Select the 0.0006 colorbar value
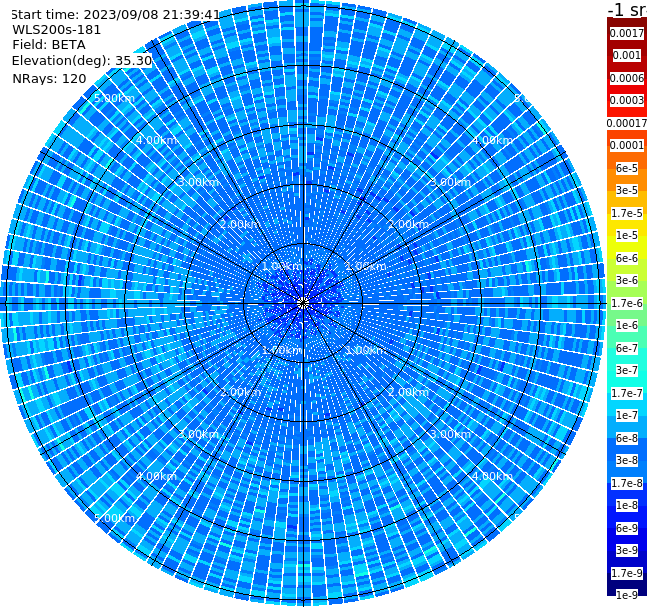The height and width of the screenshot is (607, 647). pyautogui.click(x=627, y=78)
